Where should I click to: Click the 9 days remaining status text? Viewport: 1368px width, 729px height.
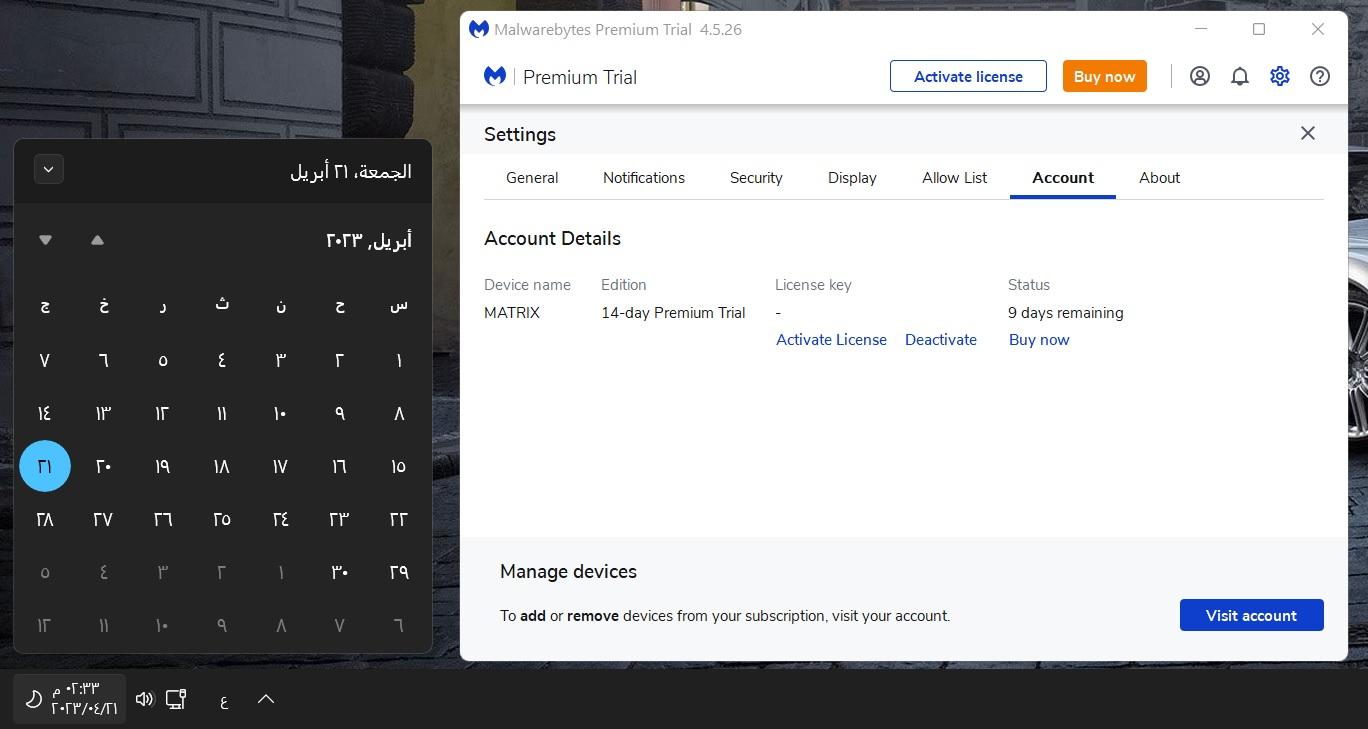pyautogui.click(x=1066, y=313)
